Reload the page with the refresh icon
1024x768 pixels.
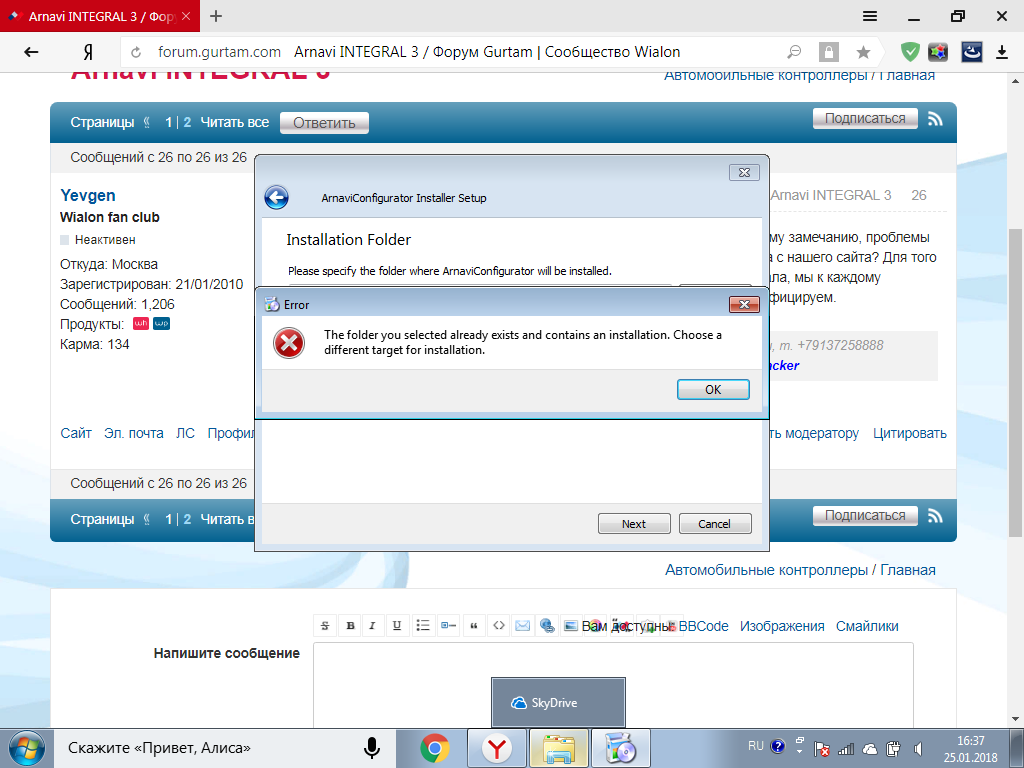(x=136, y=52)
